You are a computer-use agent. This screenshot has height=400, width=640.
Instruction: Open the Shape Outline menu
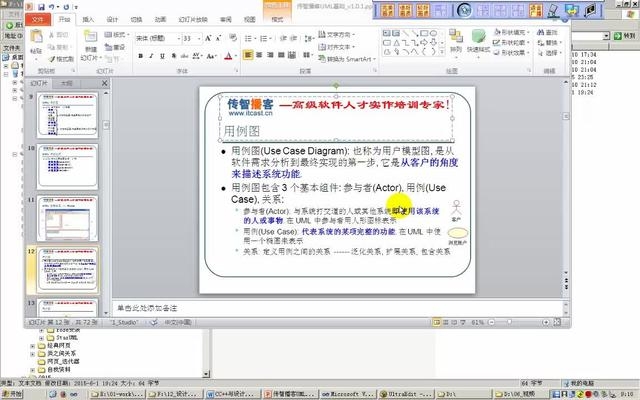[511, 42]
